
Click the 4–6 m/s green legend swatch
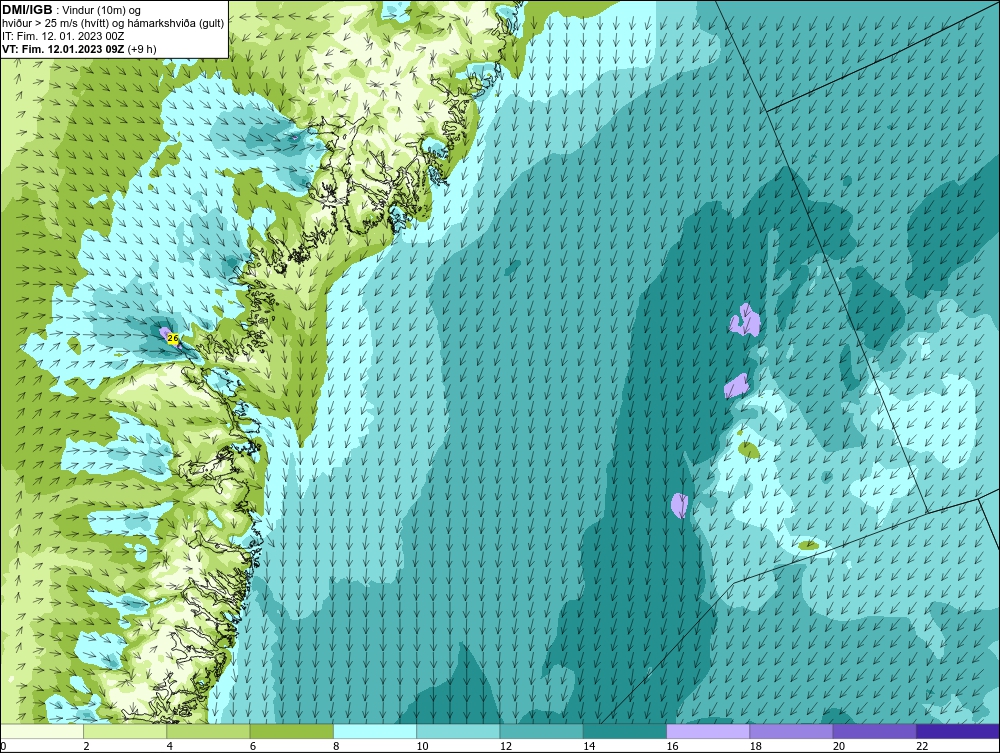[208, 731]
